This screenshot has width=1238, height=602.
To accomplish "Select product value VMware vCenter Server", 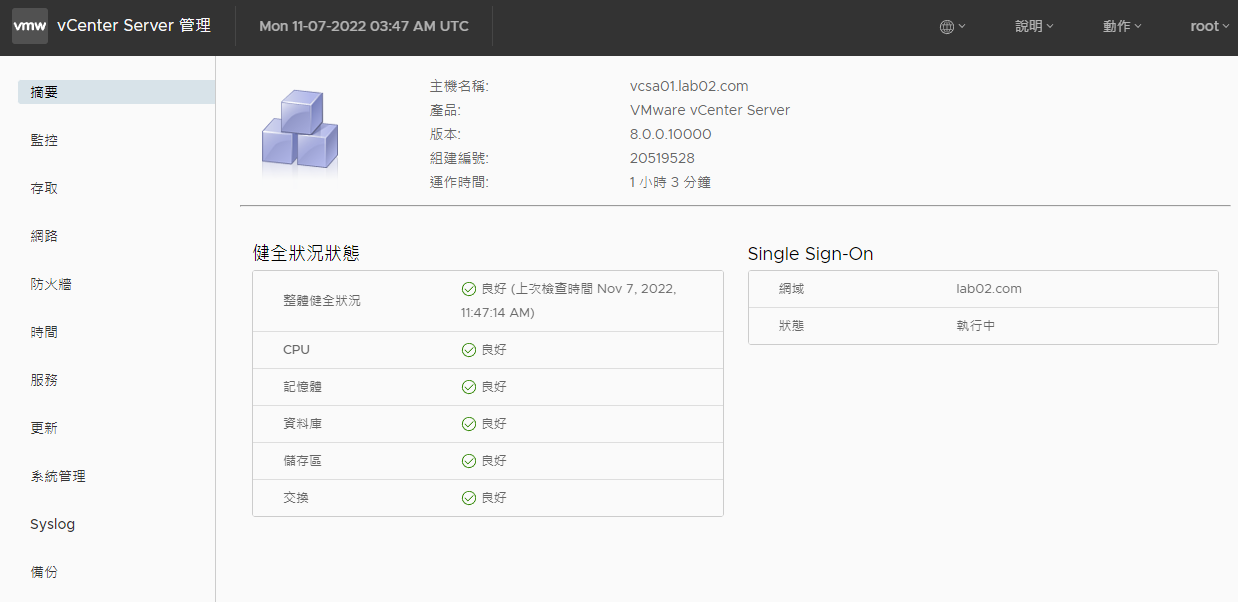I will click(710, 110).
